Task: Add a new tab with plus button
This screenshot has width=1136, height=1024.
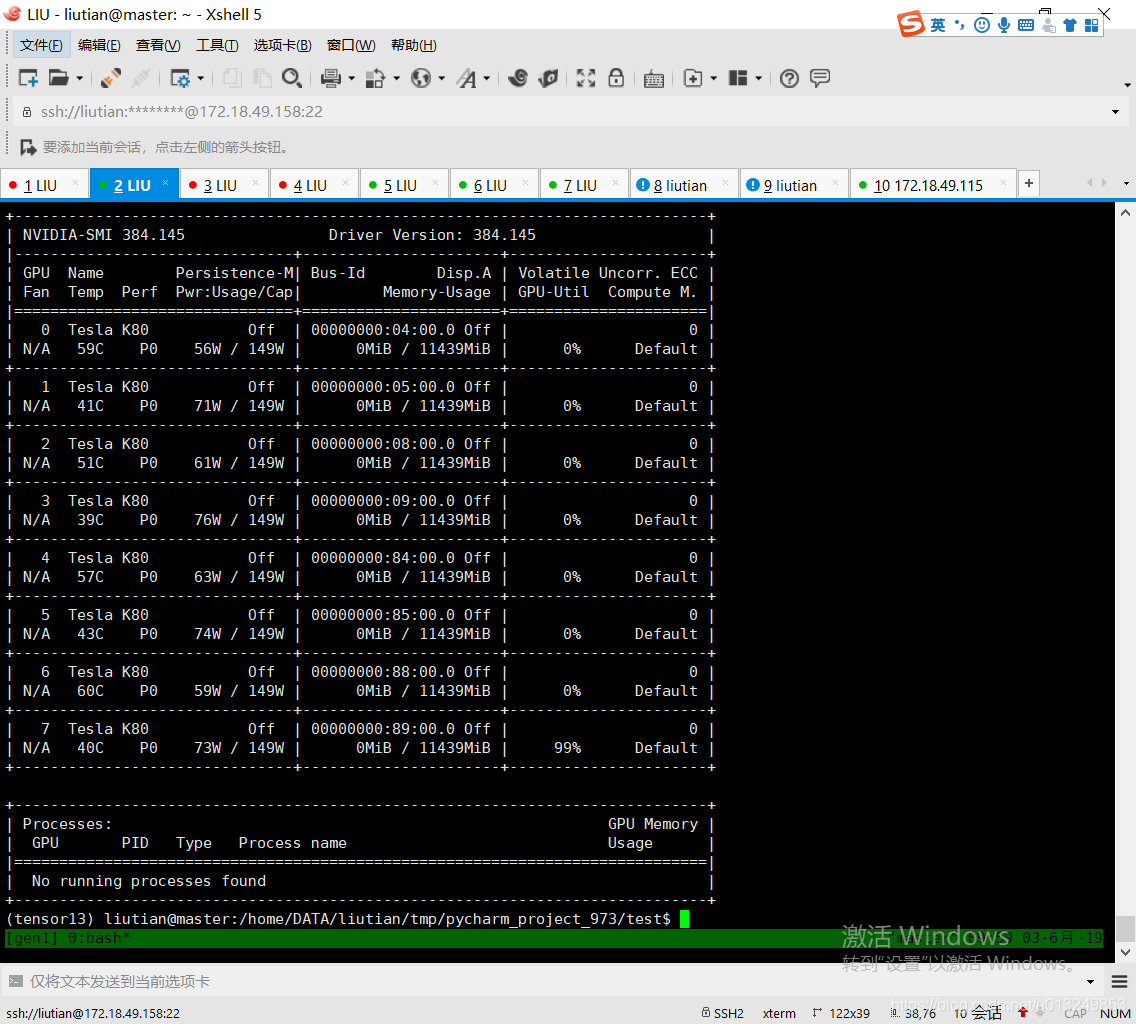Action: (1029, 183)
